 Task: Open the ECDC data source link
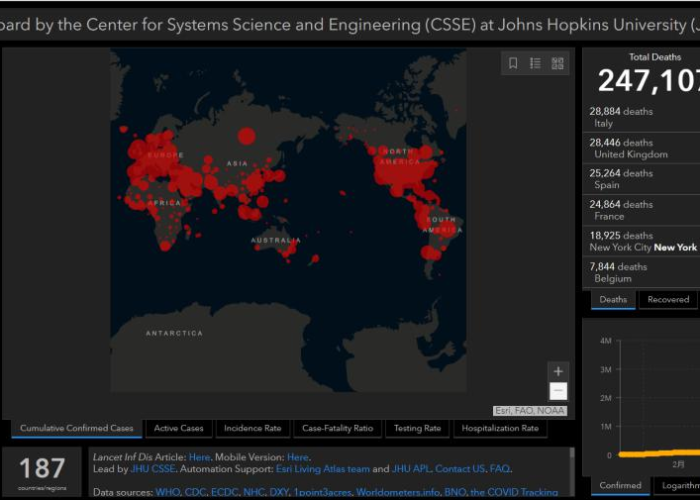(x=225, y=492)
